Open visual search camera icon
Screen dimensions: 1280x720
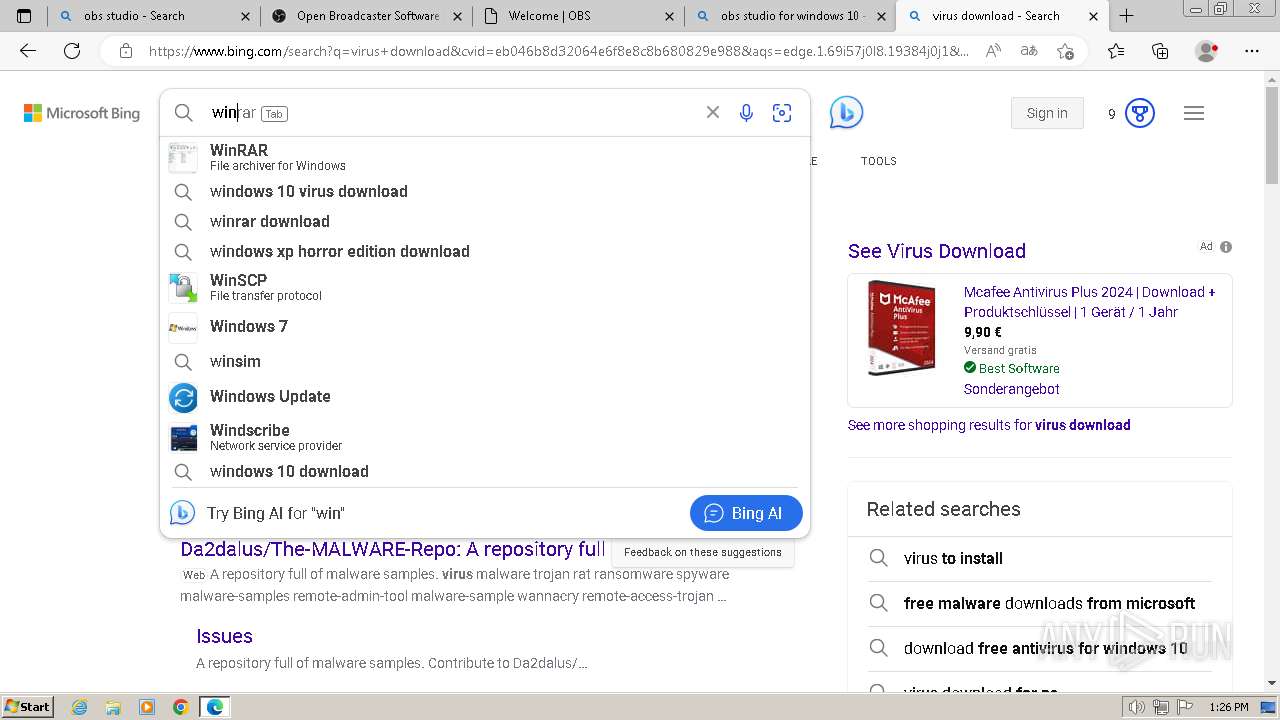tap(782, 113)
